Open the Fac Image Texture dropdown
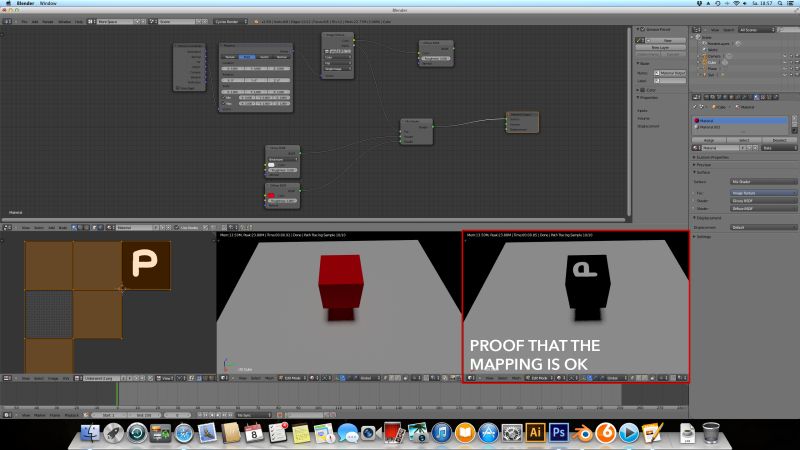 coord(764,193)
